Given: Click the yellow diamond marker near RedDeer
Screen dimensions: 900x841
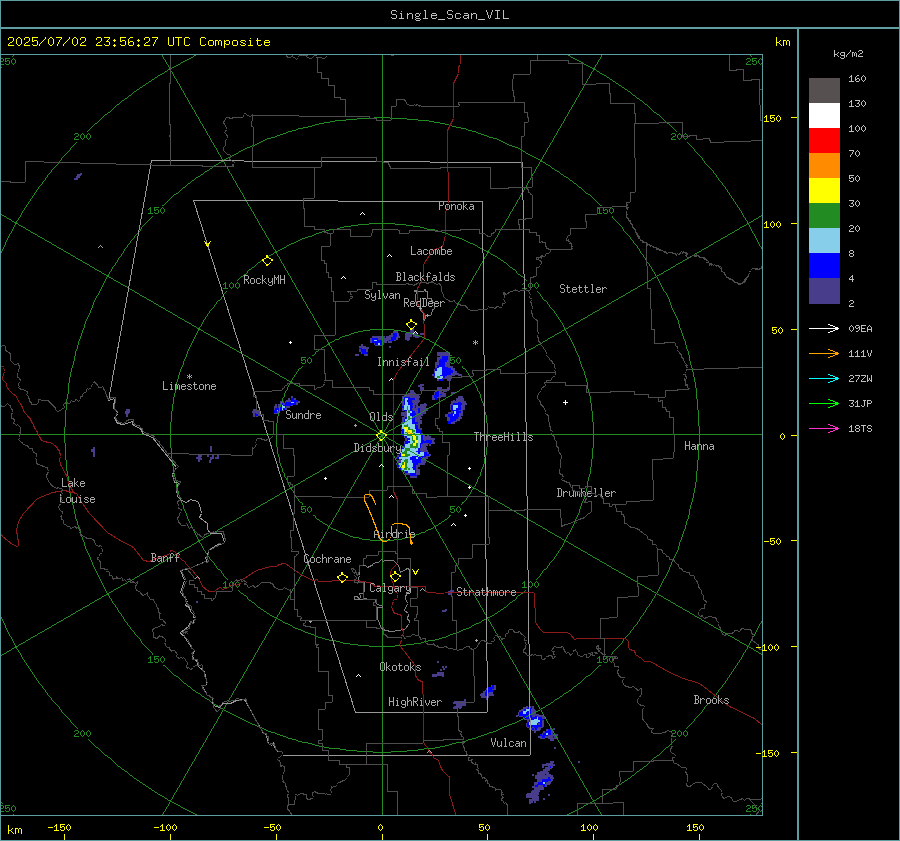Looking at the screenshot, I should pyautogui.click(x=411, y=325).
